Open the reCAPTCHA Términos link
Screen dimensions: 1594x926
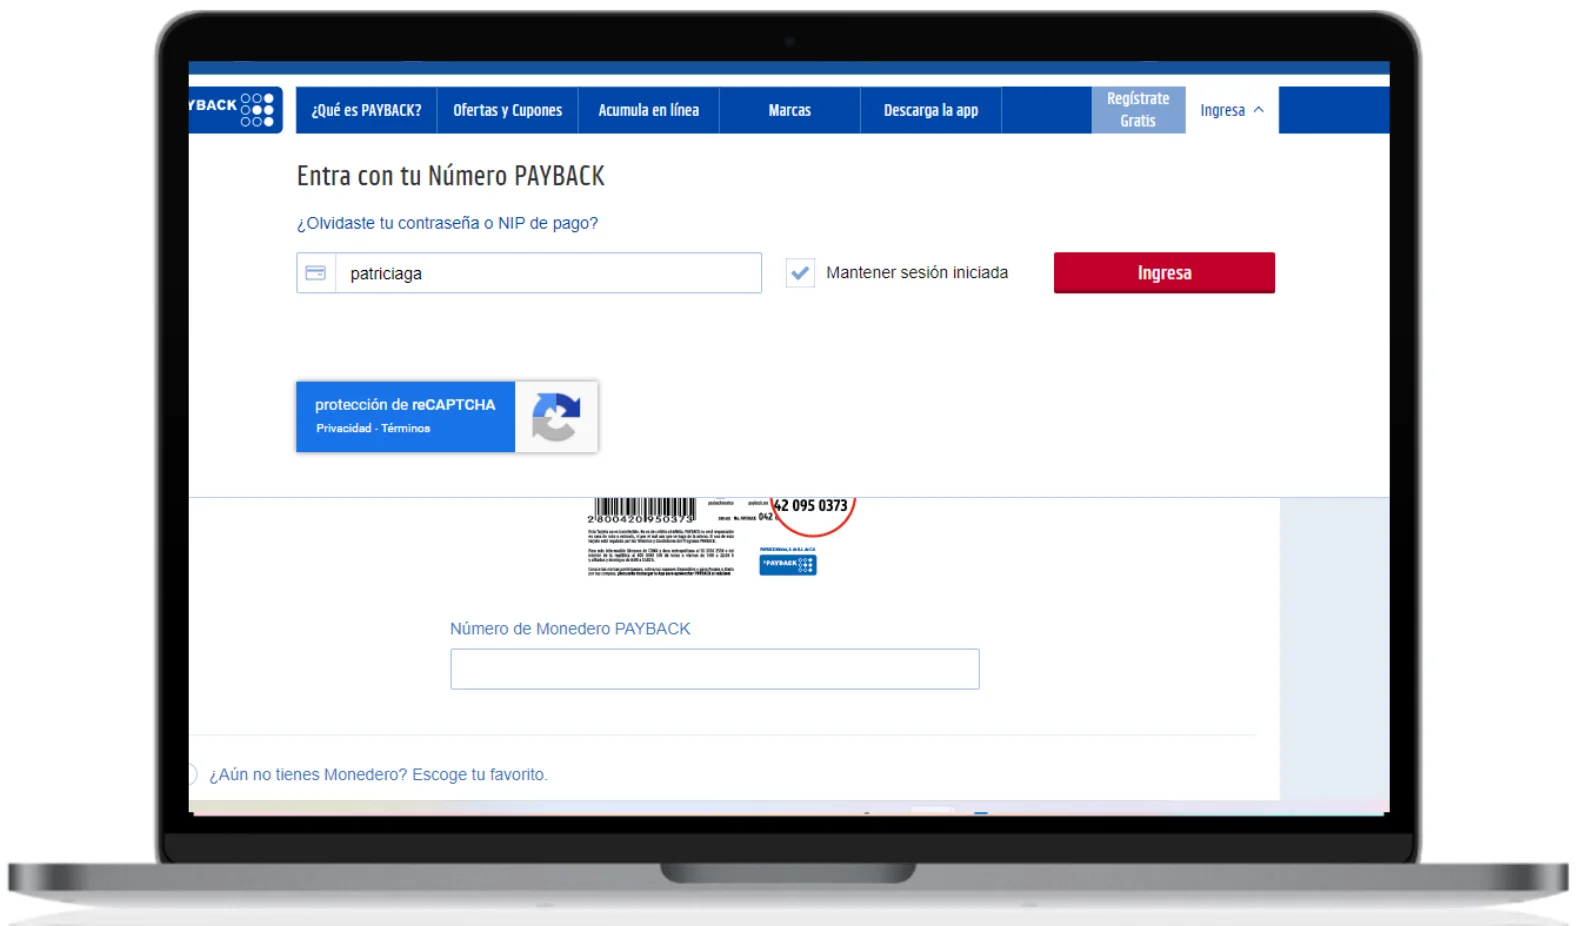[405, 428]
